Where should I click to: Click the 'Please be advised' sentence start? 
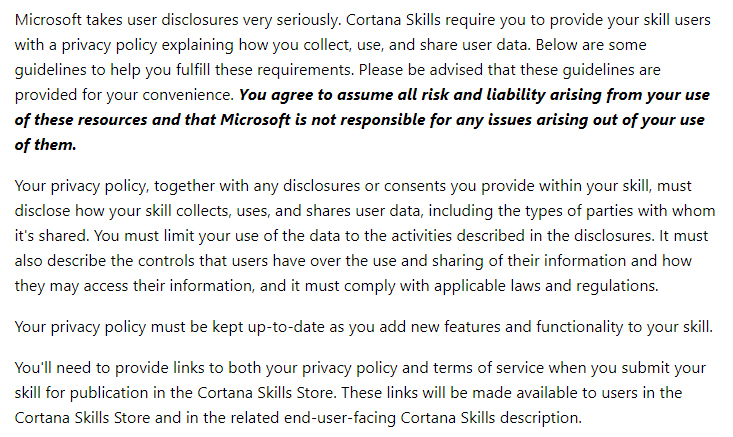pyautogui.click(x=421, y=70)
